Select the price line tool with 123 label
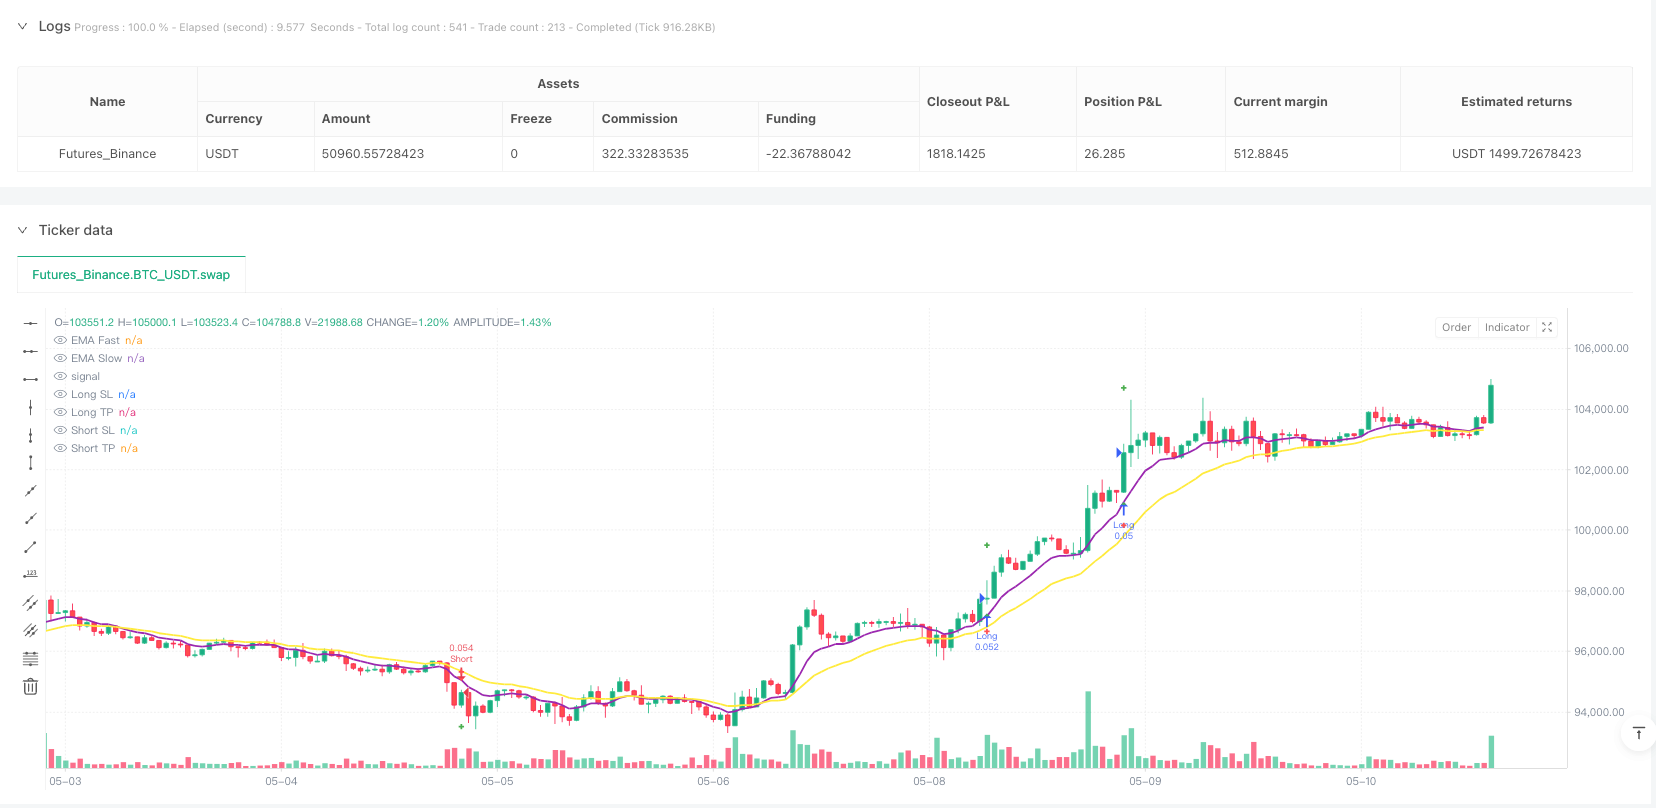Viewport: 1656px width, 808px height. click(31, 574)
